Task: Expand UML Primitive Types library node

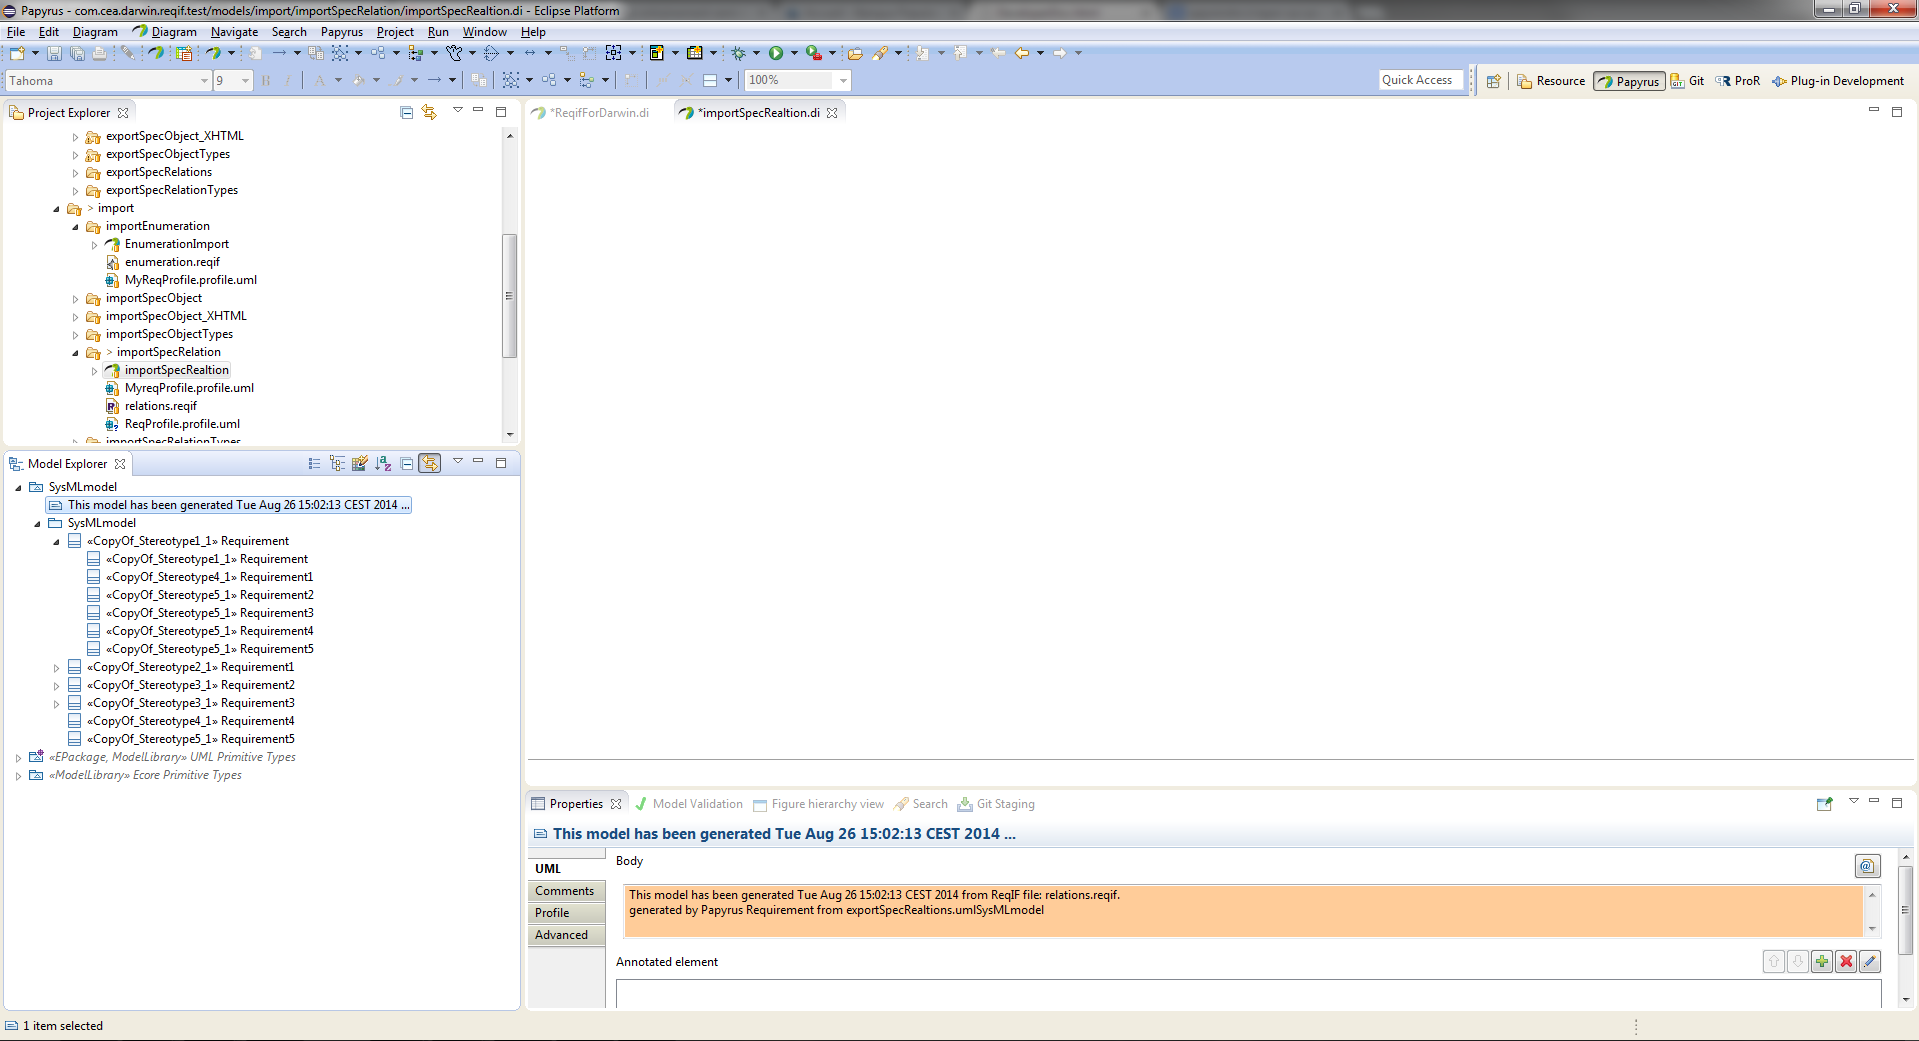Action: point(18,758)
